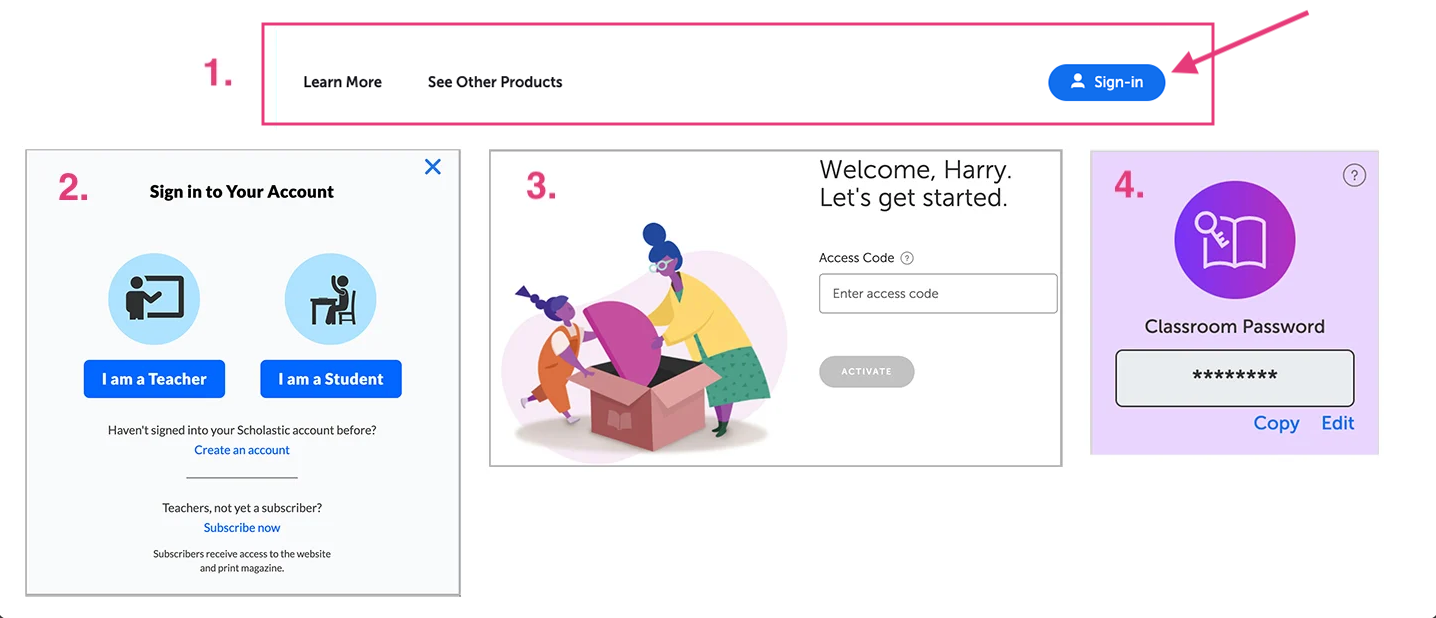Click the masked Classroom Password field
The width and height of the screenshot is (1436, 618).
point(1234,378)
